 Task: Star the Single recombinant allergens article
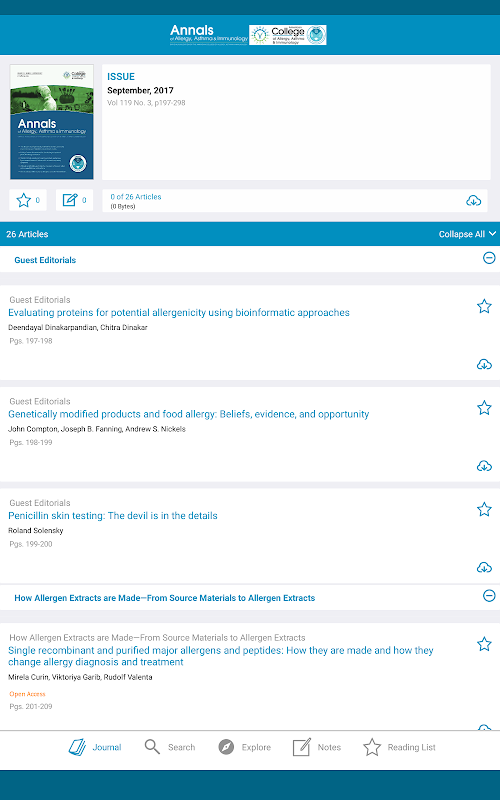(484, 644)
